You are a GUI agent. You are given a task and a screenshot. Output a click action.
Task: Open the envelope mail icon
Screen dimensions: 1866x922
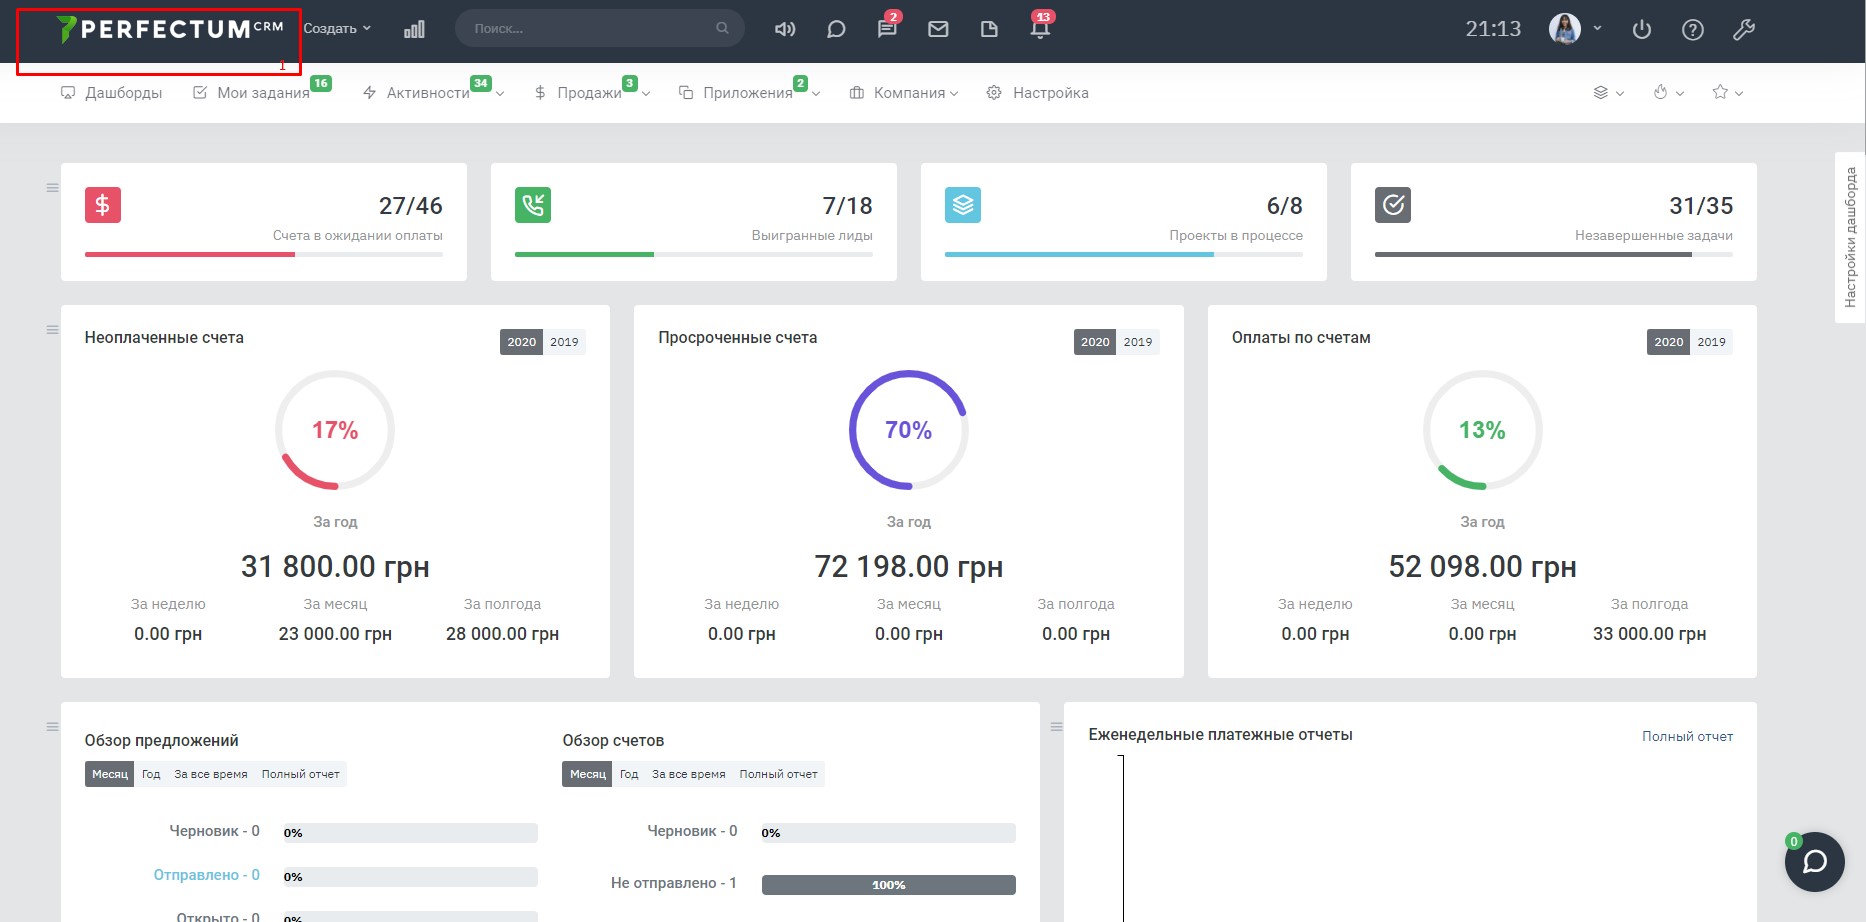pos(938,29)
